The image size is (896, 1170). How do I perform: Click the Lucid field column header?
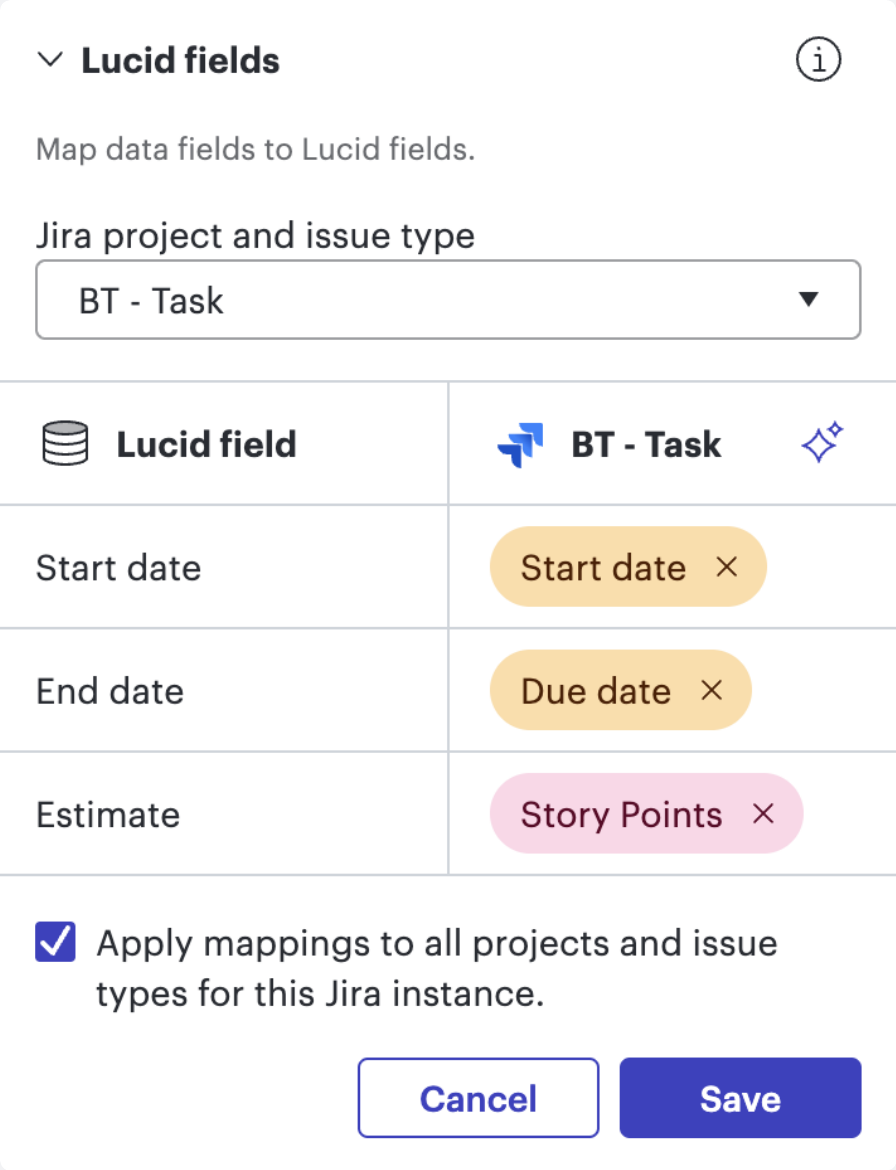pyautogui.click(x=206, y=443)
